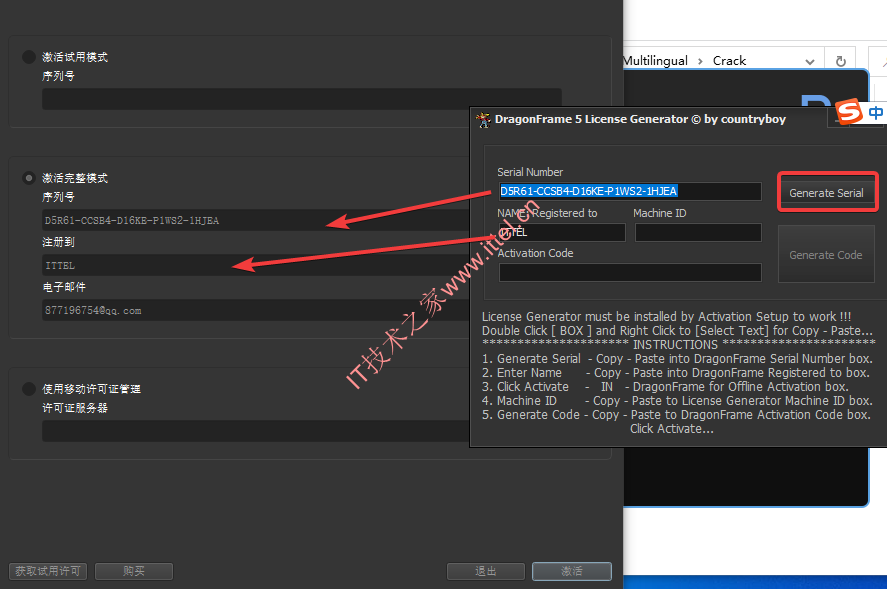This screenshot has width=887, height=589.
Task: Click the chevron between Multilingual and Crack
Action: [x=700, y=61]
